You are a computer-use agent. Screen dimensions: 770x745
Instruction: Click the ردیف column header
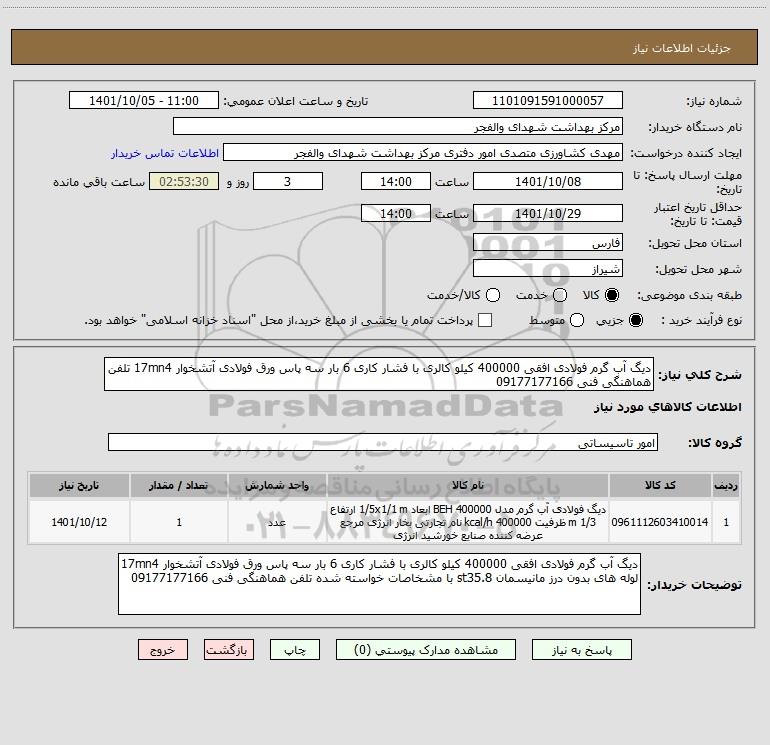pos(726,485)
